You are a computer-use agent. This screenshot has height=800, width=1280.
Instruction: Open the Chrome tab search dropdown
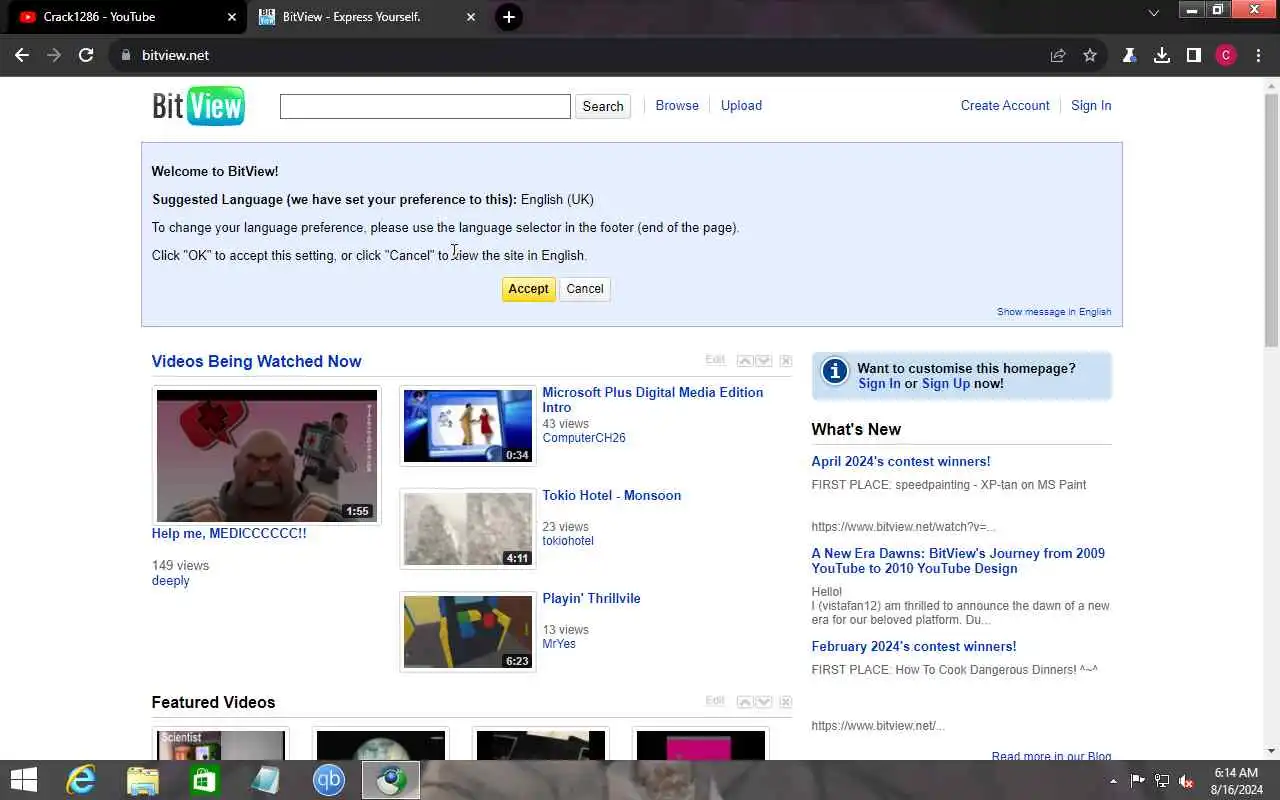pyautogui.click(x=1153, y=13)
